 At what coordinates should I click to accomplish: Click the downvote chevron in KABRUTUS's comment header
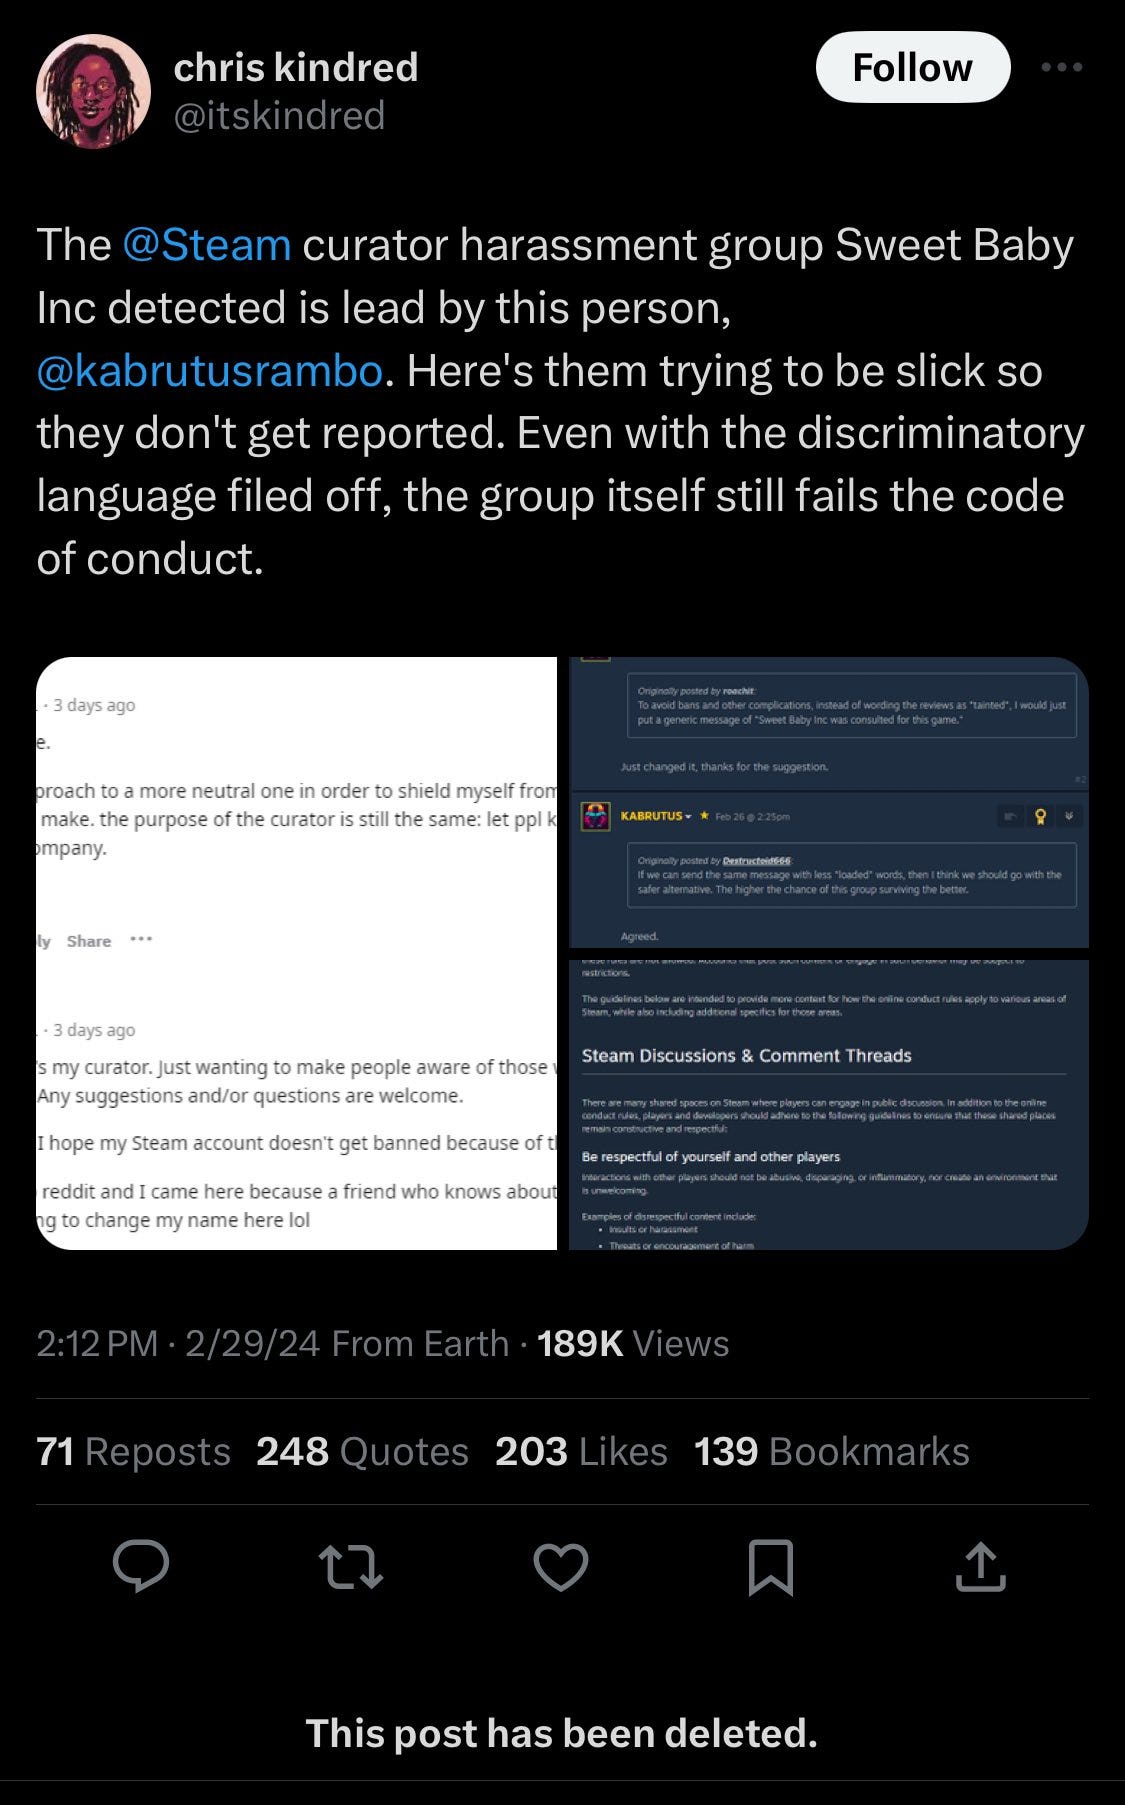(x=1068, y=817)
